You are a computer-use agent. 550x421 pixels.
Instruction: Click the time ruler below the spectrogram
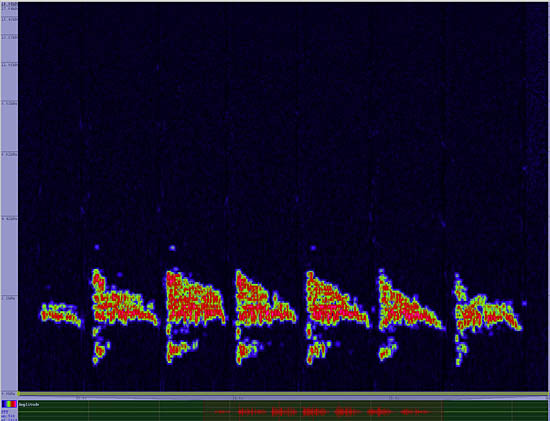pos(283,398)
